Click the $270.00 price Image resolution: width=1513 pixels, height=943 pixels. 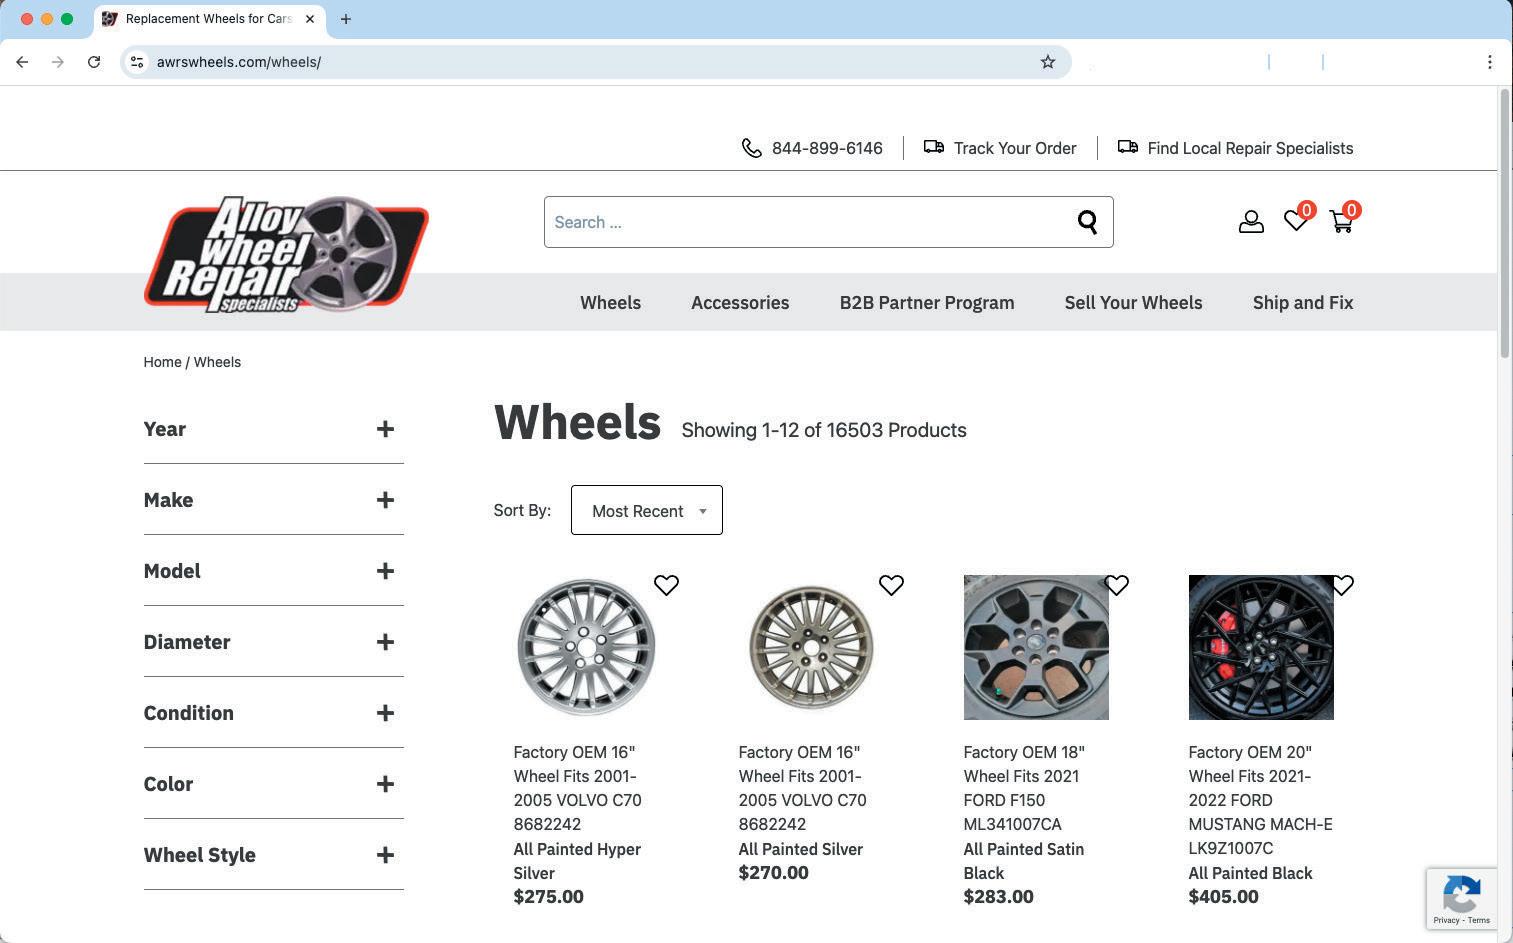[773, 873]
